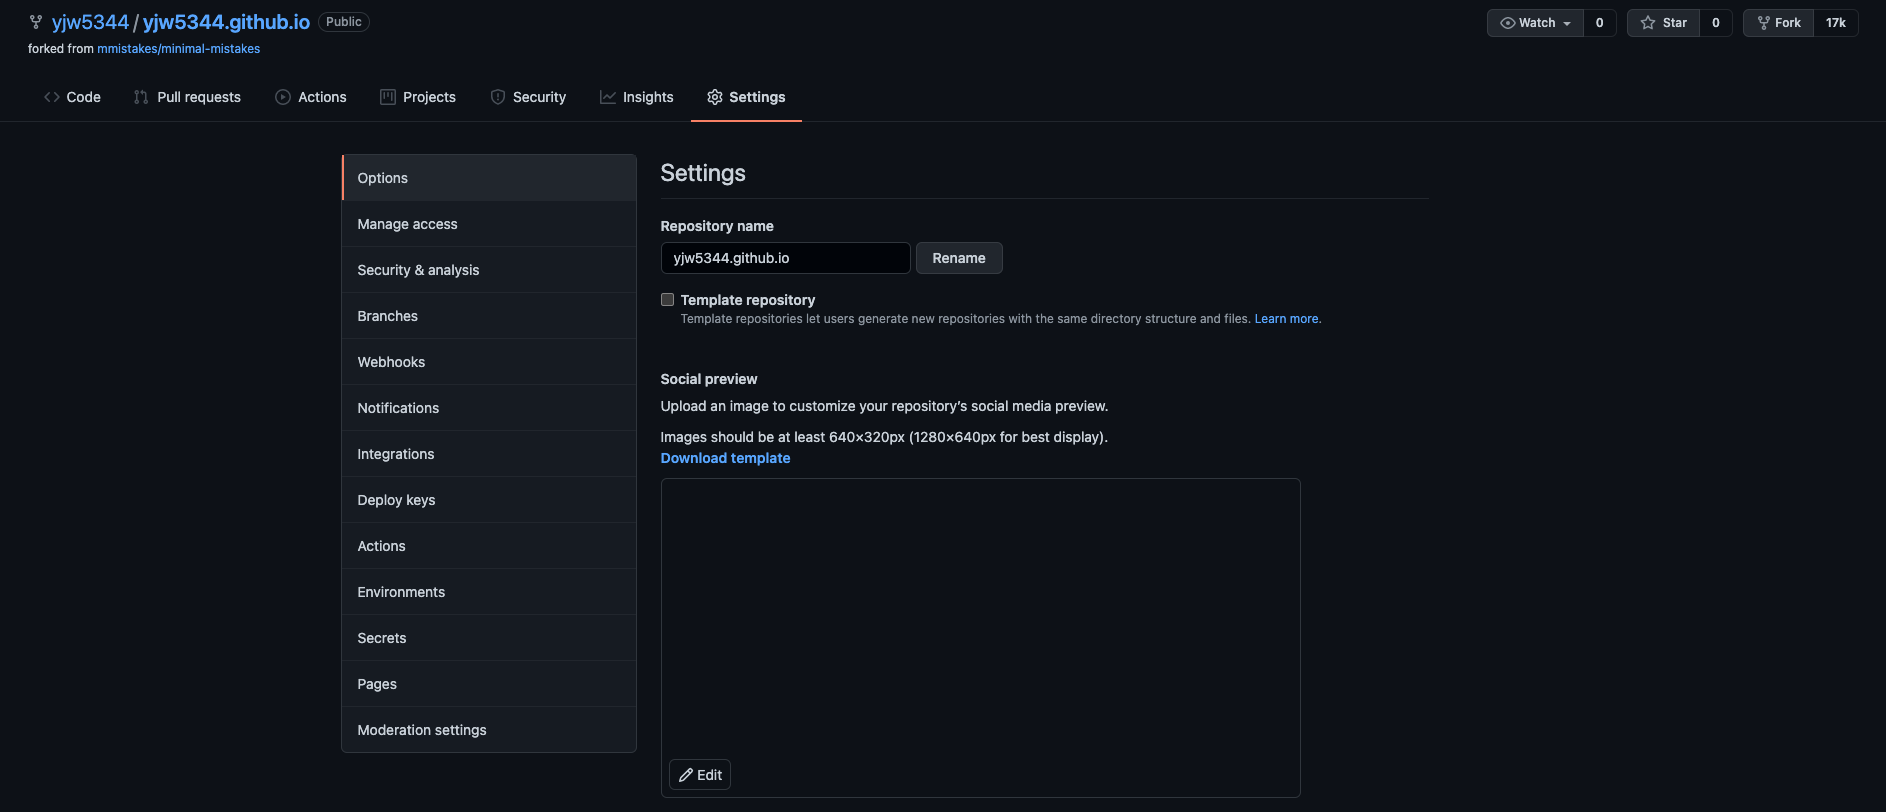Click the Settings page heading
Viewport: 1886px width, 812px height.
(703, 173)
